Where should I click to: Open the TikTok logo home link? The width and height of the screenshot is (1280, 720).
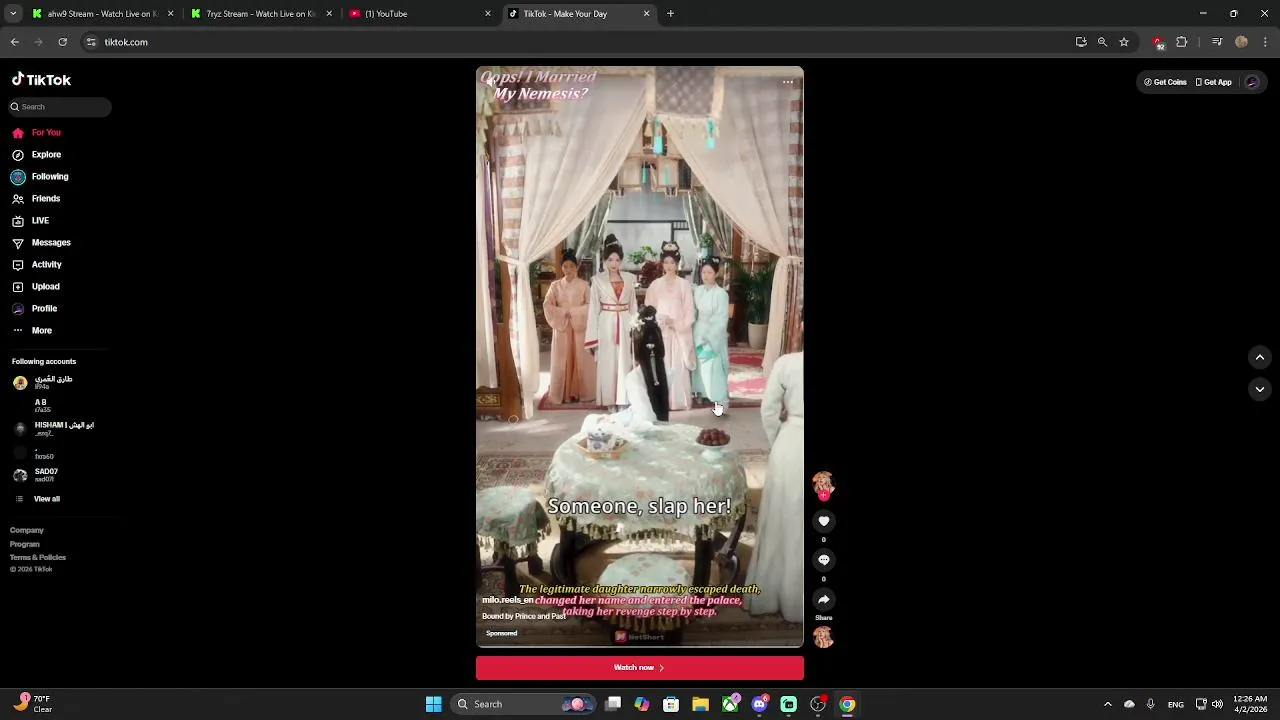[41, 80]
